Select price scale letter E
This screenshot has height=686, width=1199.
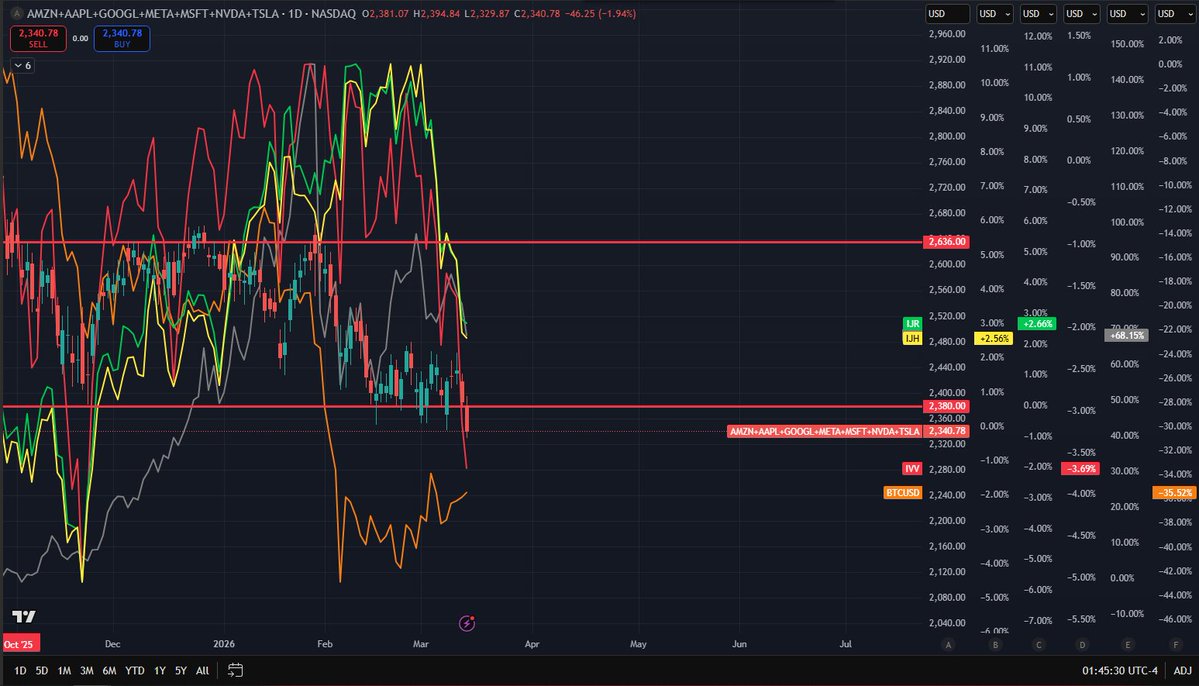click(x=1127, y=645)
